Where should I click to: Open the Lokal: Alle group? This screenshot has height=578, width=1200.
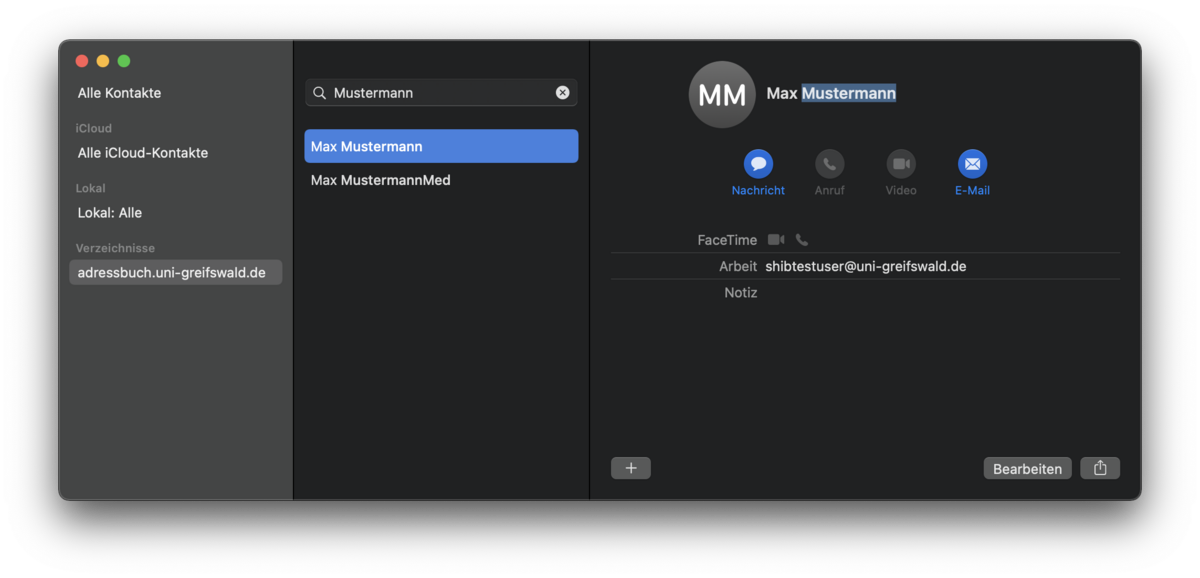point(110,213)
